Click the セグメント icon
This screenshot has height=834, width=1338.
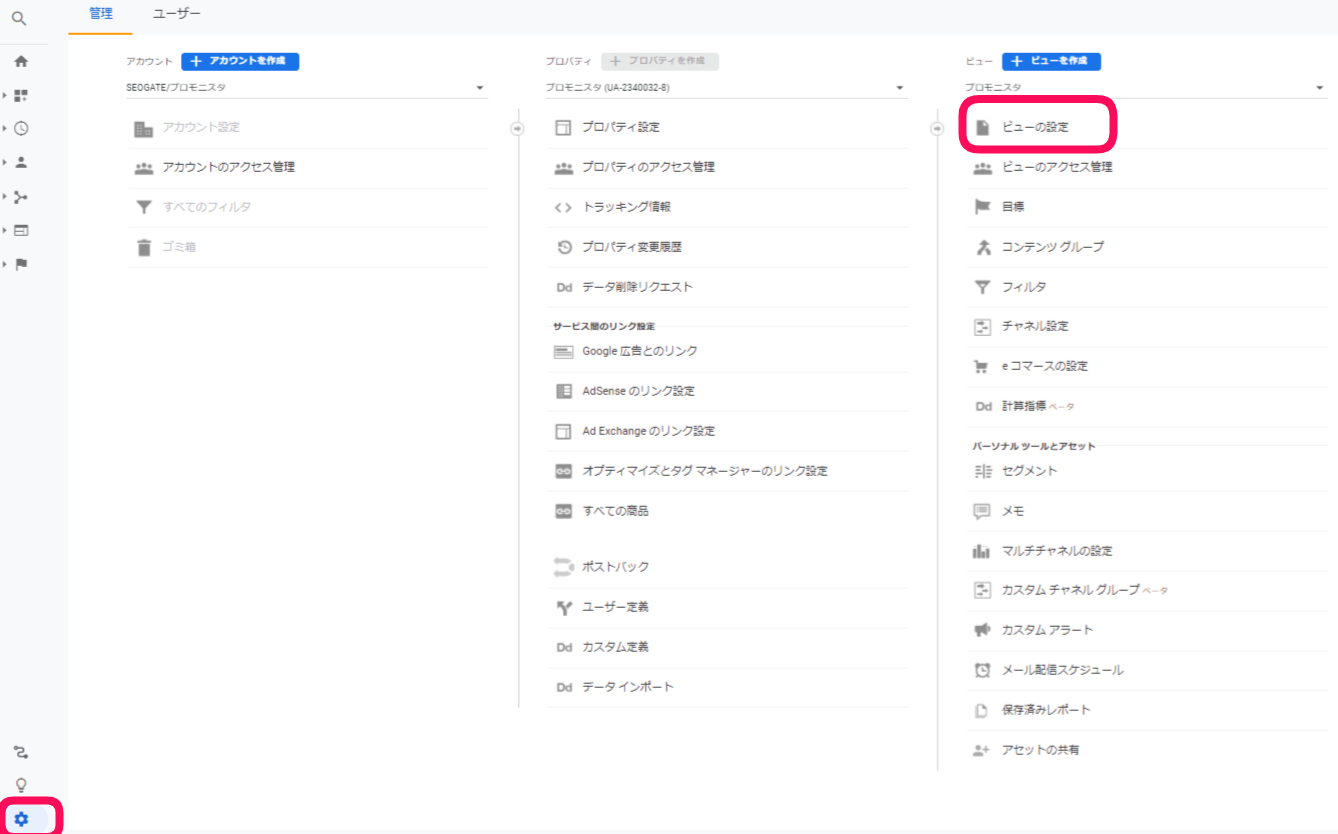pos(982,471)
